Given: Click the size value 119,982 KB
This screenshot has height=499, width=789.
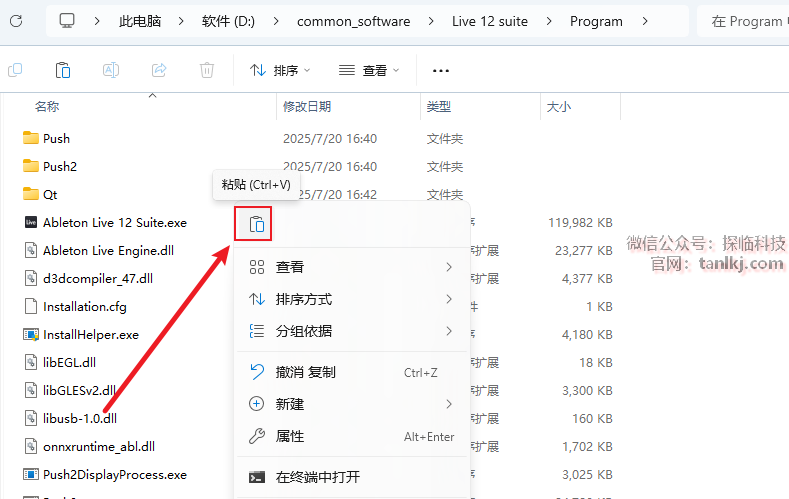Looking at the screenshot, I should coord(580,222).
